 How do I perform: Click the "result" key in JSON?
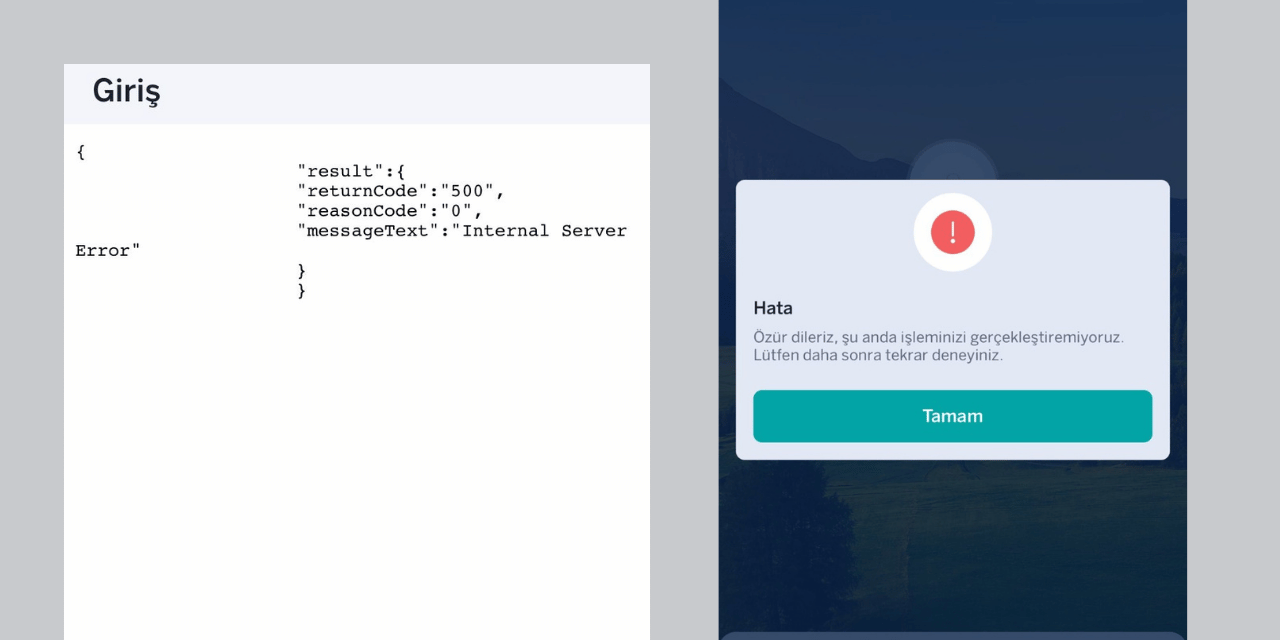[x=340, y=171]
